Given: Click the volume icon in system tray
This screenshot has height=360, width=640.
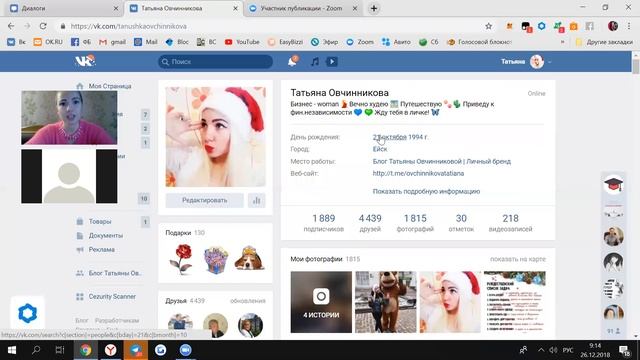Looking at the screenshot, I should [553, 350].
